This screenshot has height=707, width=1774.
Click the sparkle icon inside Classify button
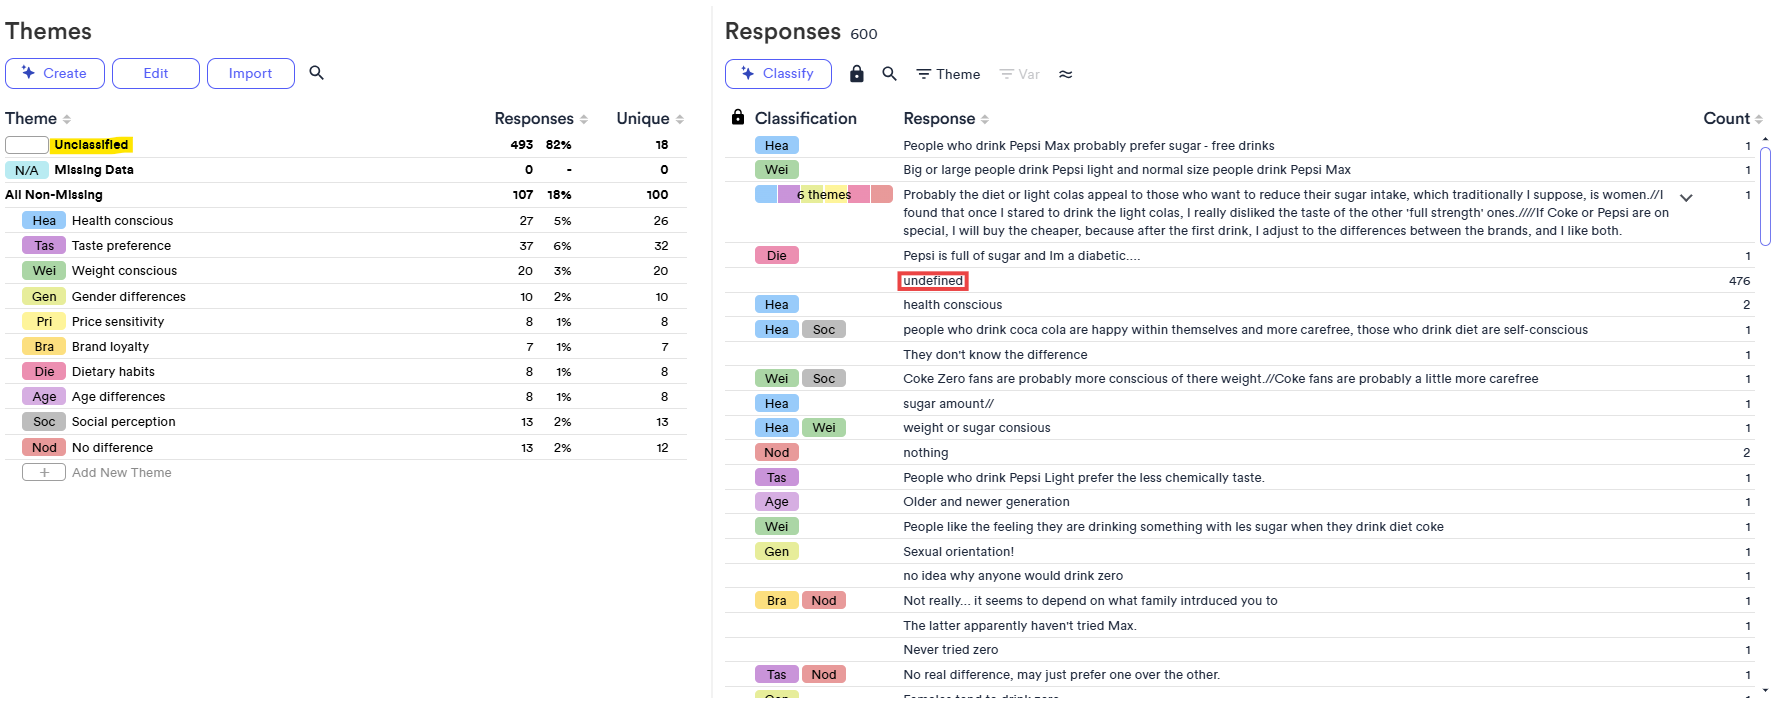coord(747,73)
